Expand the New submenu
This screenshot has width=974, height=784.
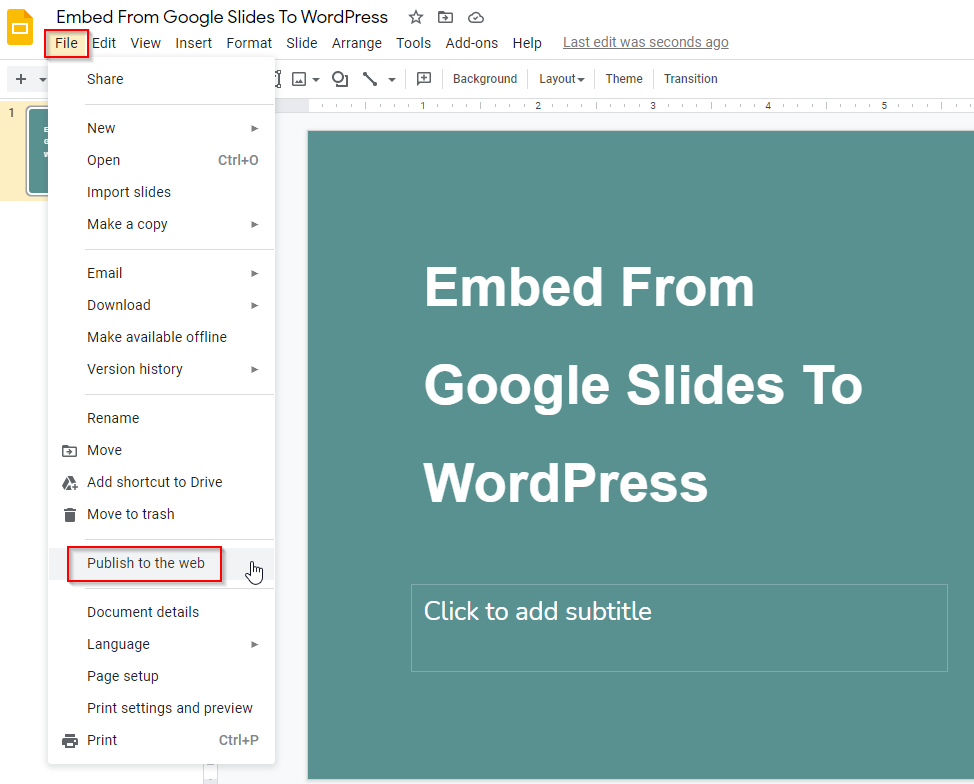(162, 129)
